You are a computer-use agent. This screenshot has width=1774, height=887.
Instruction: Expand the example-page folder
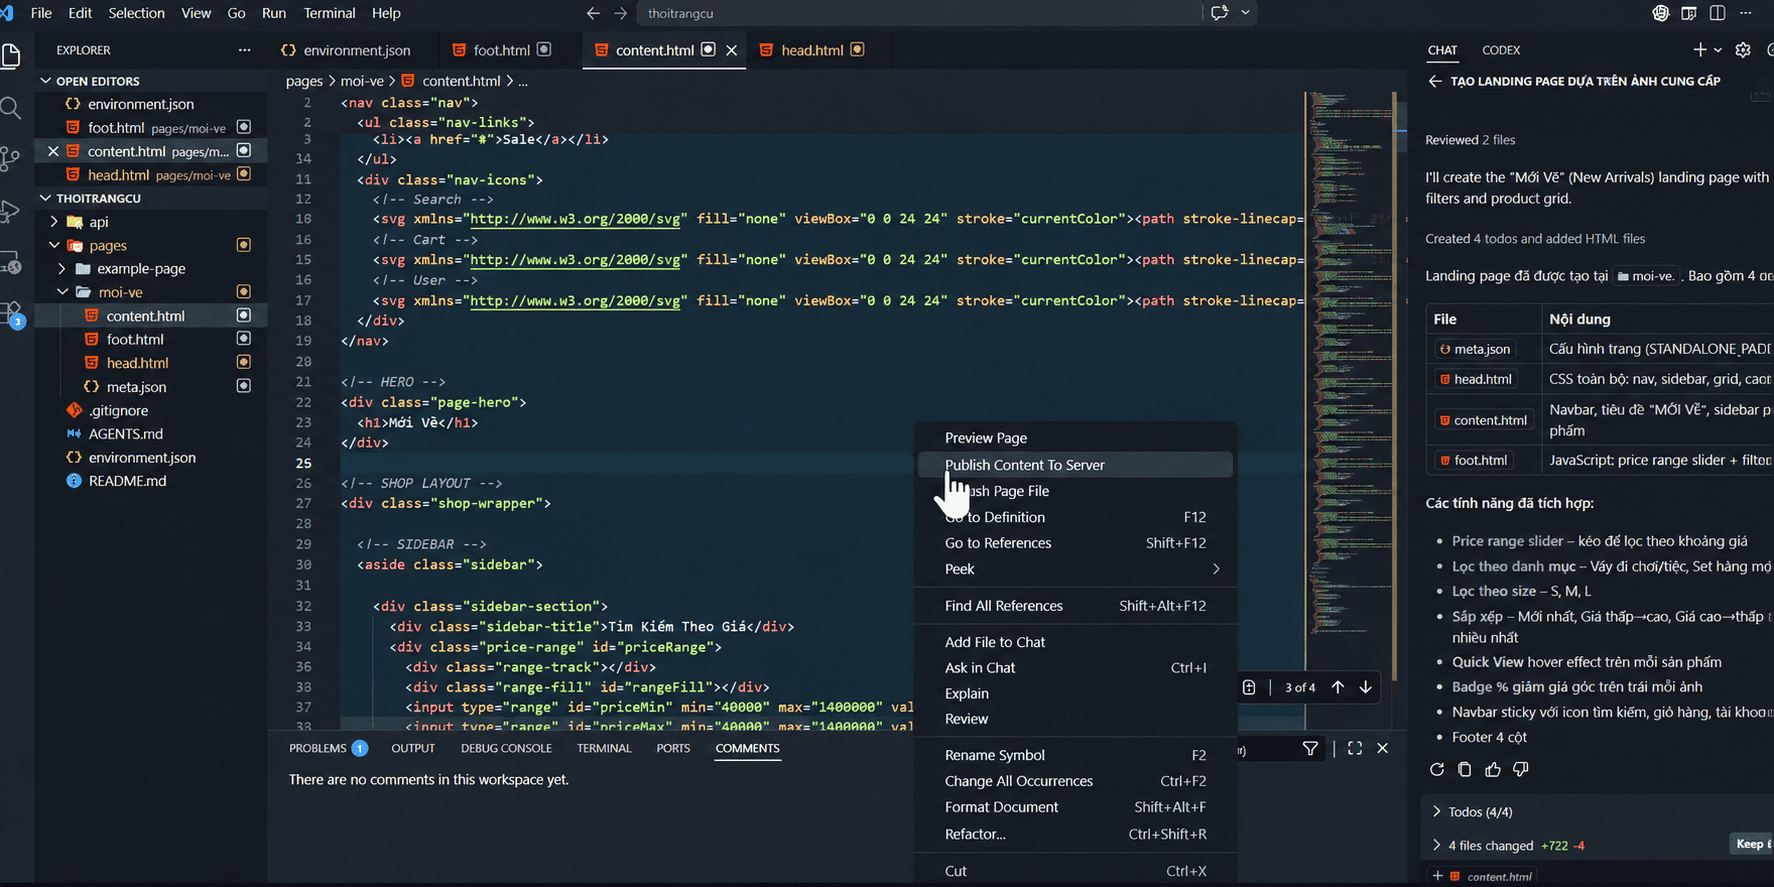point(62,269)
